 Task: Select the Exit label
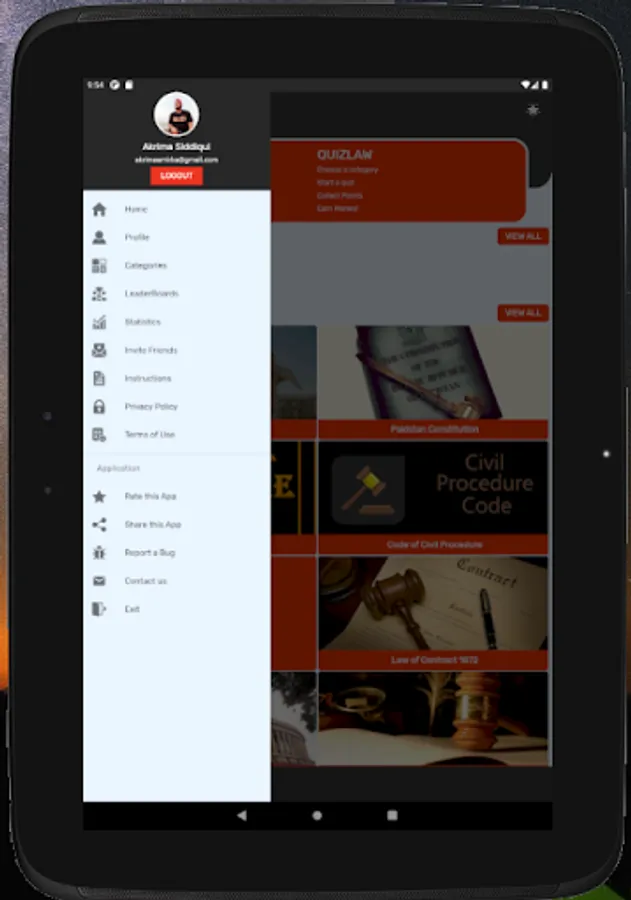132,609
